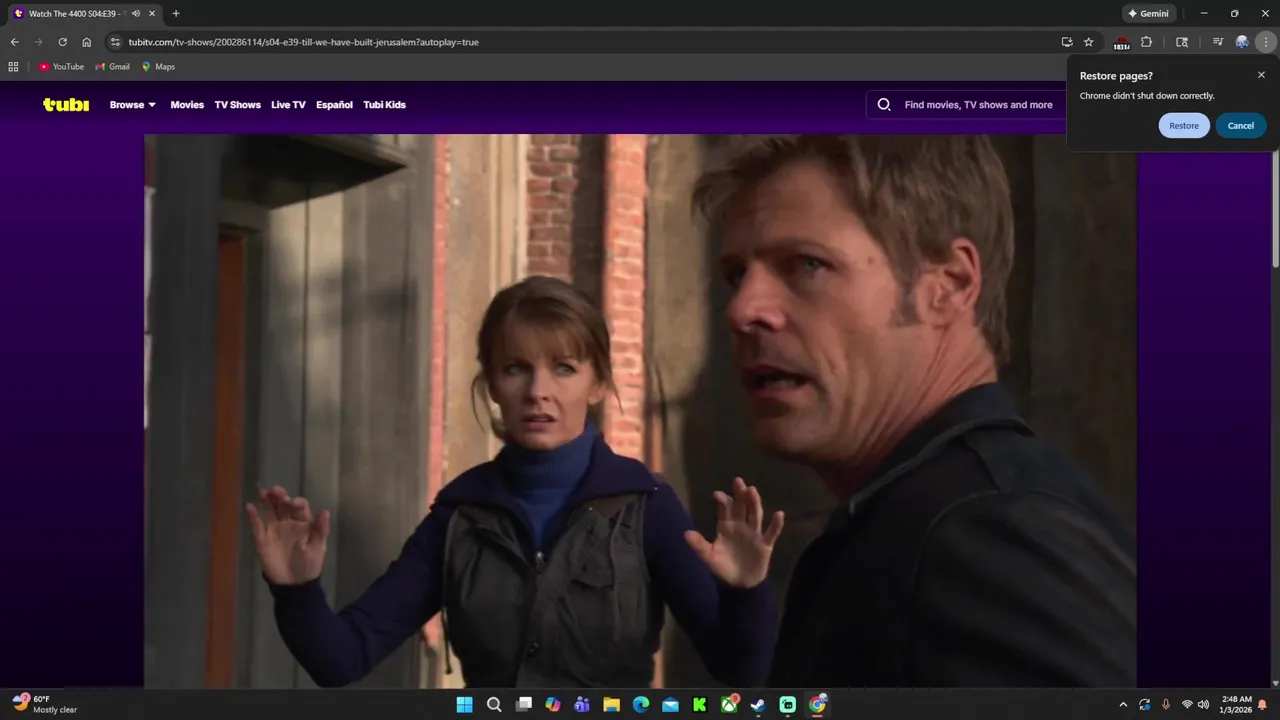Click the microphone tray icon
Image resolution: width=1280 pixels, height=720 pixels.
click(1165, 704)
